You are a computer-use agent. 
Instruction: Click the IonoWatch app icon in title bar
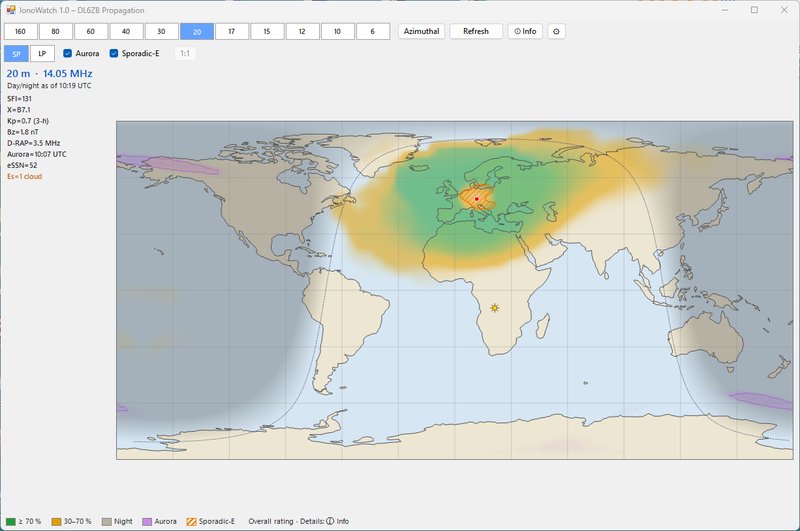[x=11, y=10]
